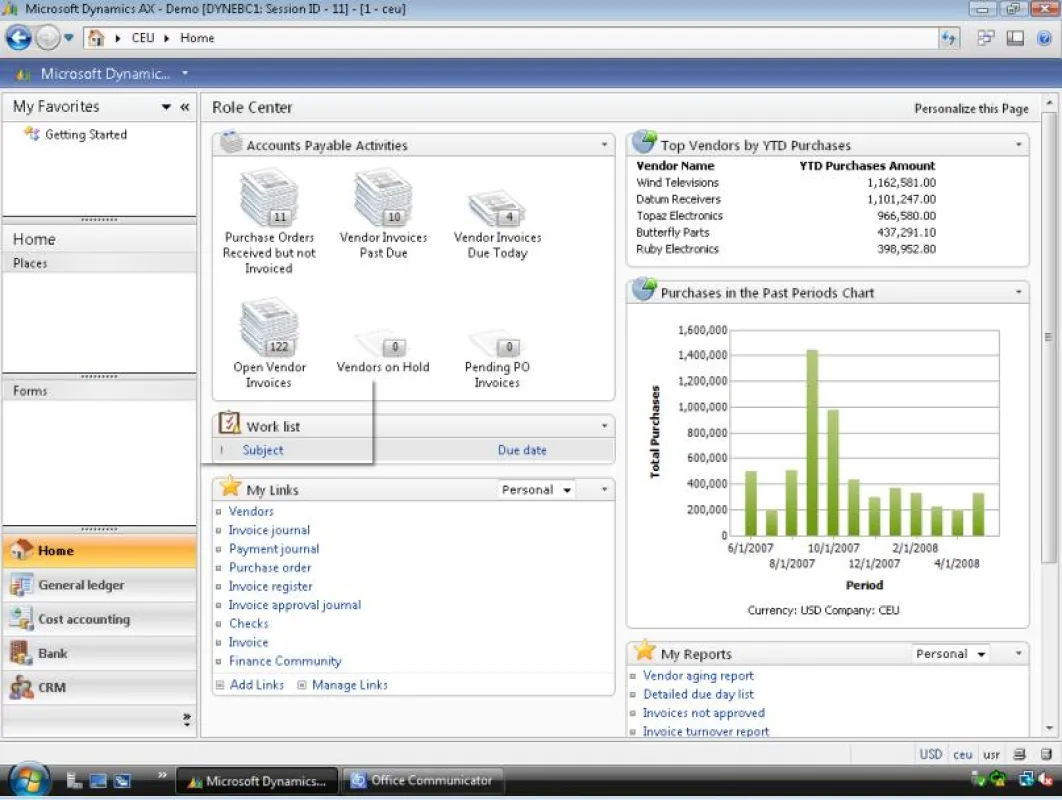Click the Back navigation arrow button

pyautogui.click(x=18, y=38)
